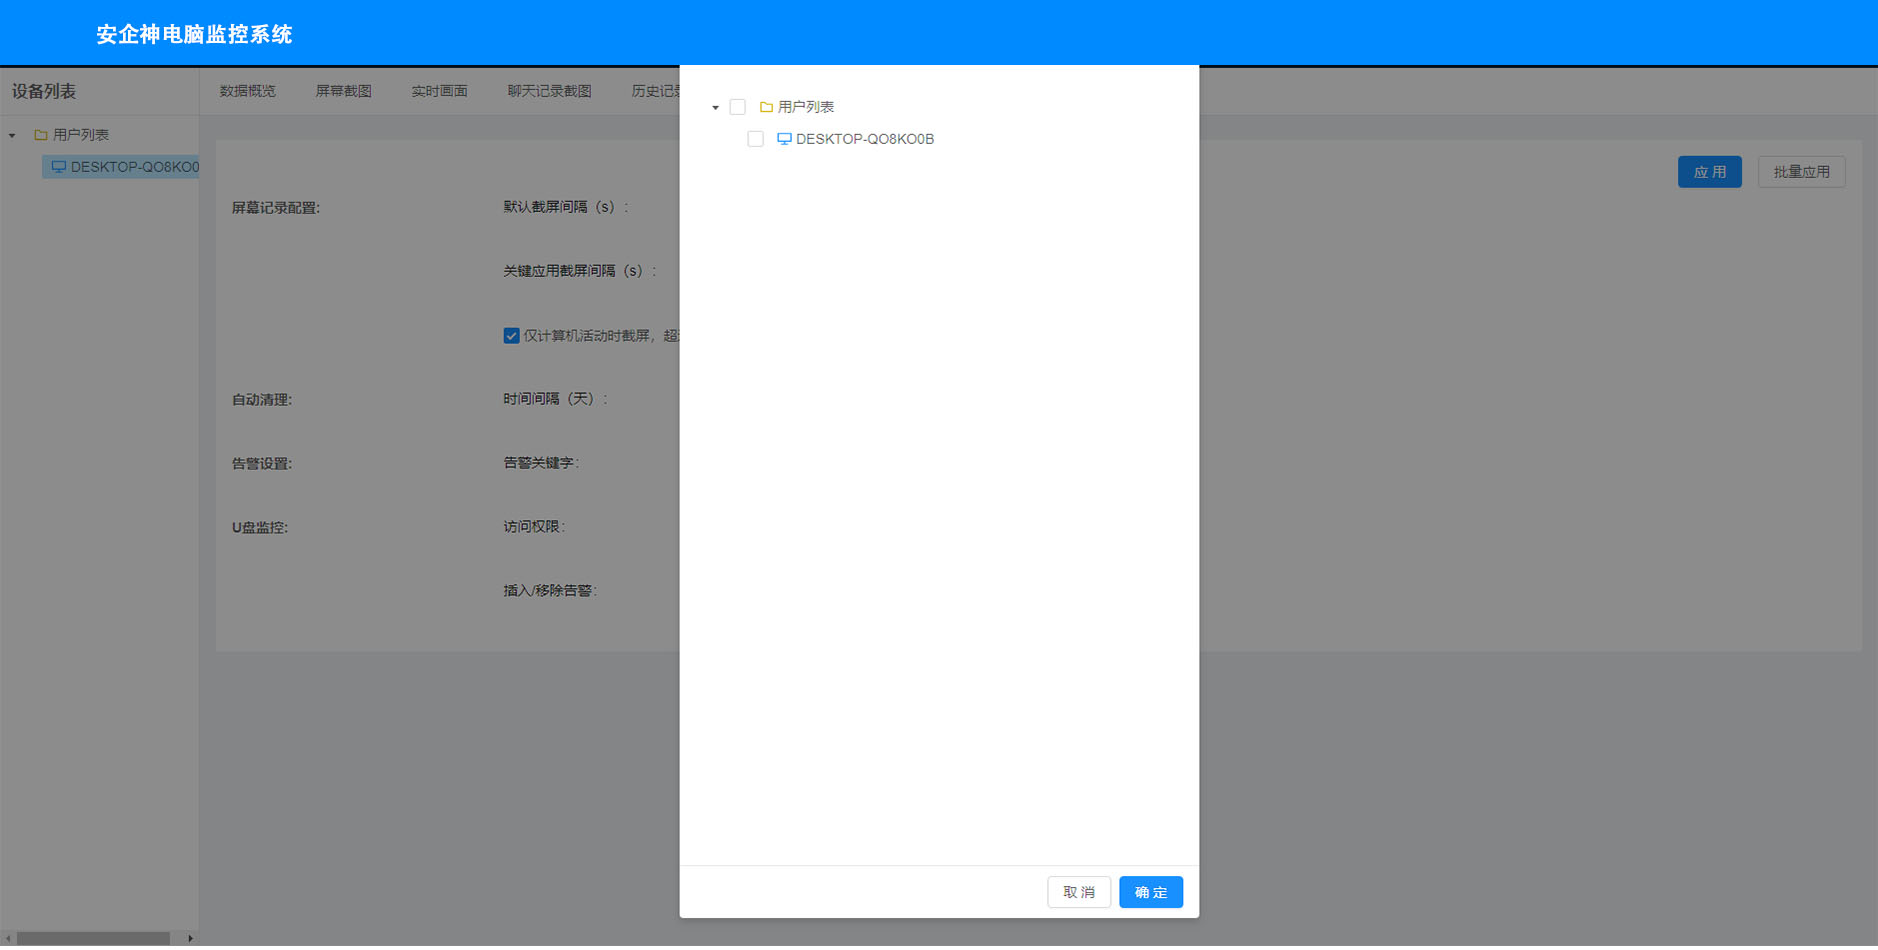Click the 取消 button
Image resolution: width=1878 pixels, height=950 pixels.
point(1079,892)
